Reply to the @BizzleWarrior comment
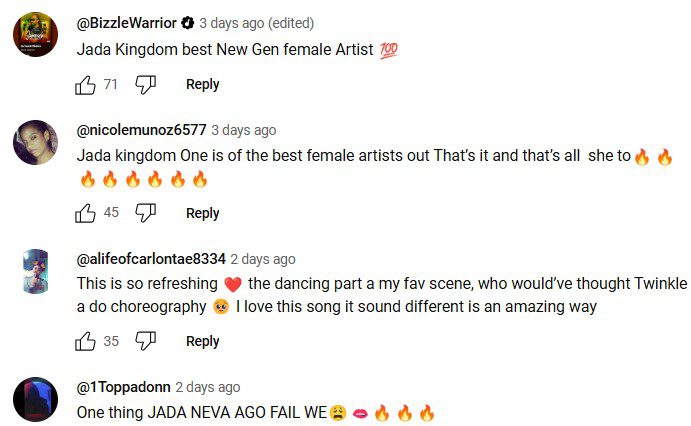691x426 pixels. pos(202,85)
